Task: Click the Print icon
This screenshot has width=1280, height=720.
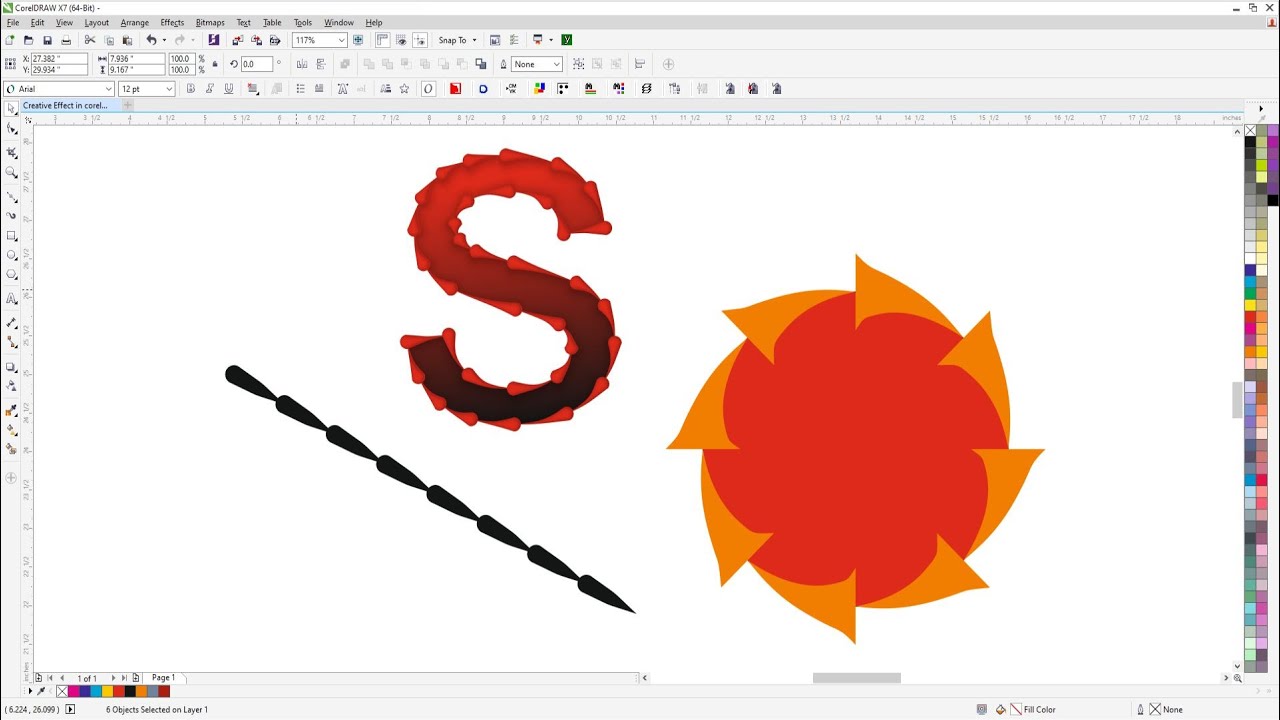Action: (x=66, y=40)
